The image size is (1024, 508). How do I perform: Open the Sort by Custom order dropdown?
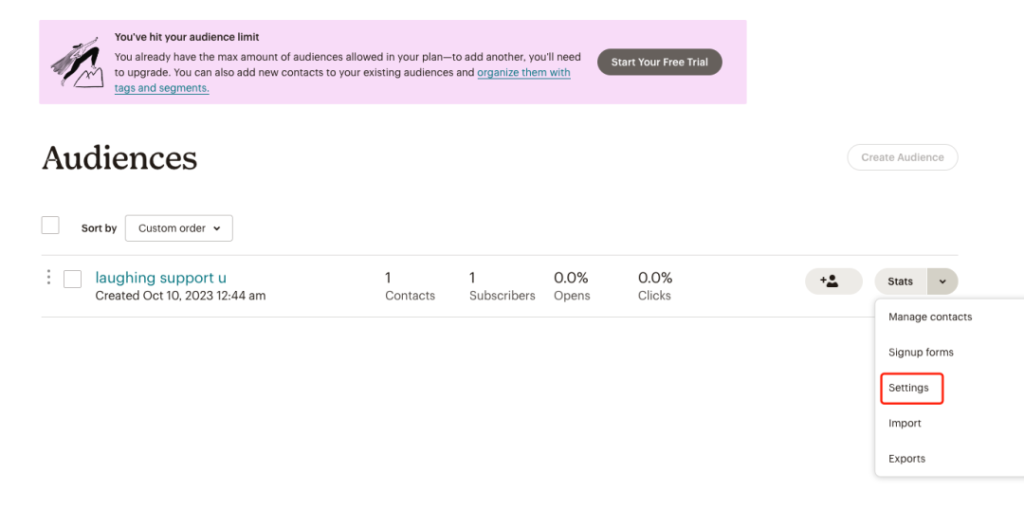point(179,229)
